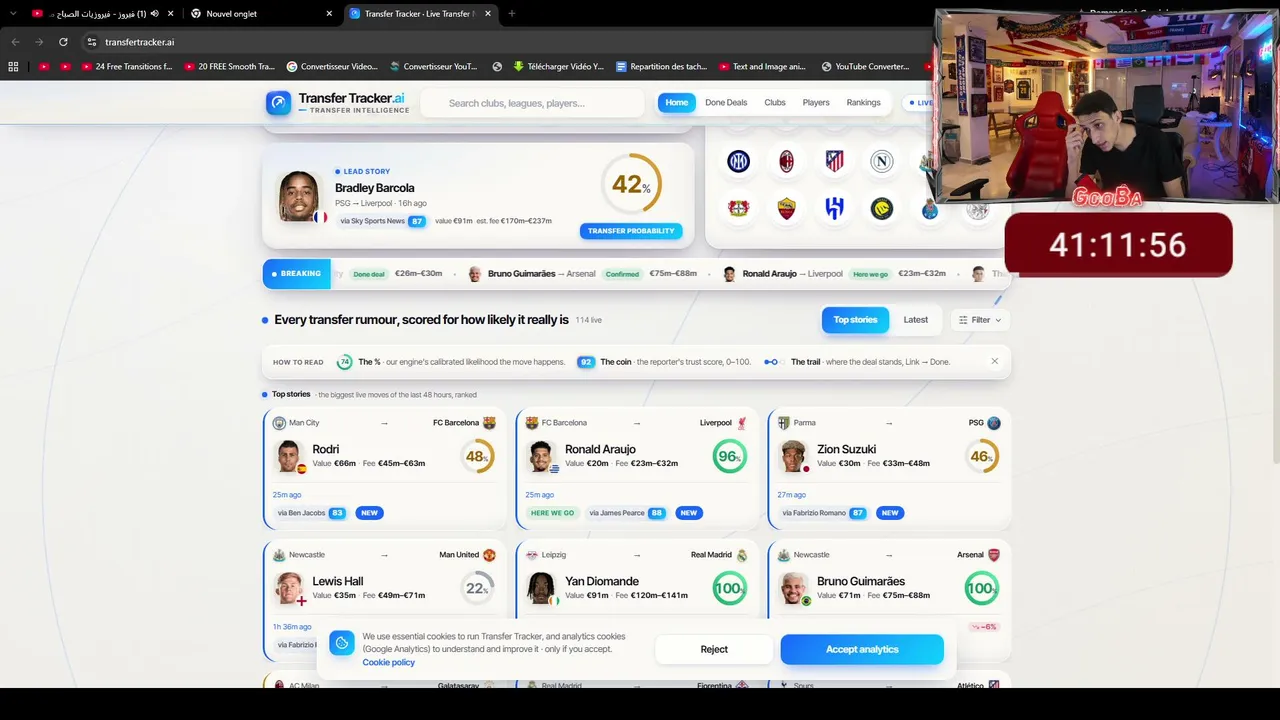Click the via Ben Jacobs source tag
The height and width of the screenshot is (720, 1280).
(x=310, y=513)
